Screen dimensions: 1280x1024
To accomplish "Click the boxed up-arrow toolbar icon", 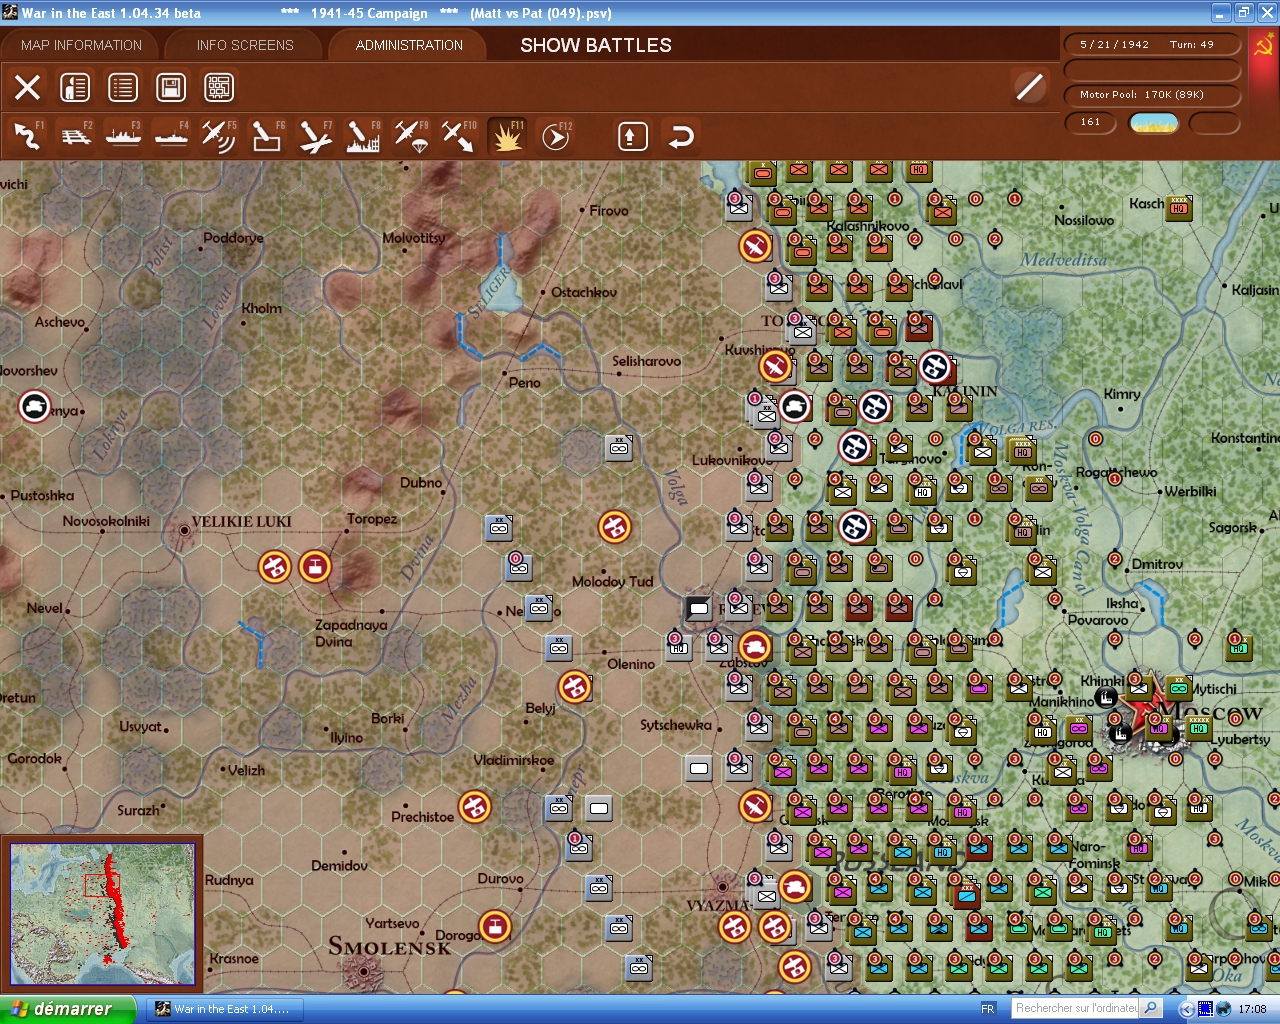I will (x=632, y=136).
